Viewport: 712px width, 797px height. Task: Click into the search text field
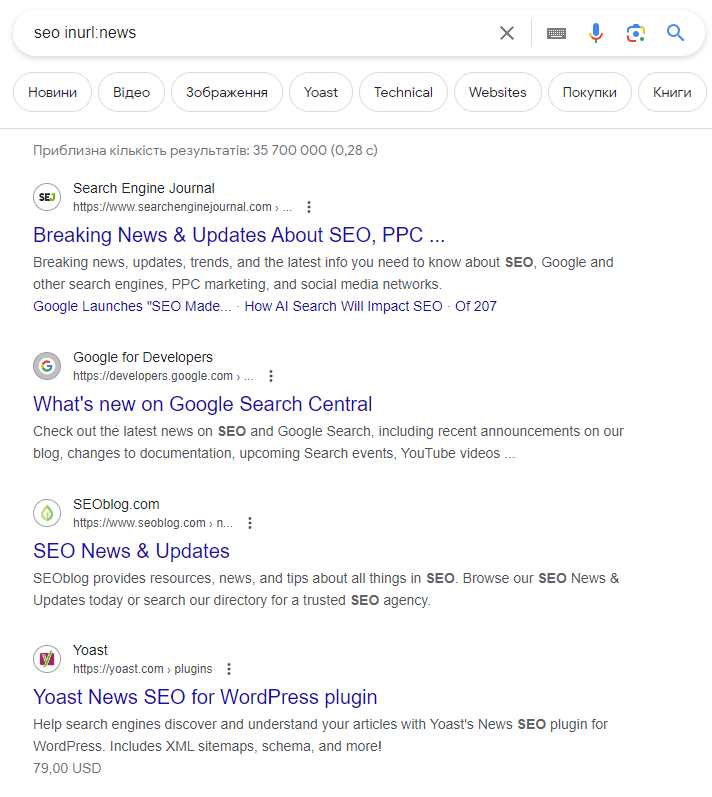(x=250, y=33)
